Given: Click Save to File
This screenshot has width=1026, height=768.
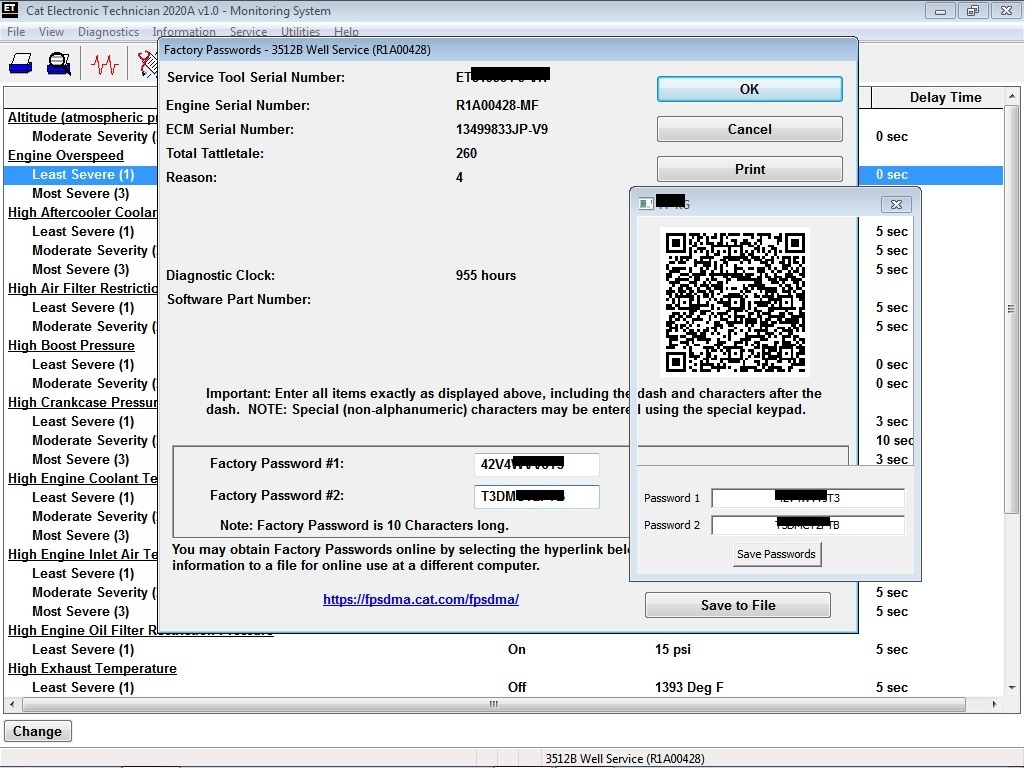Looking at the screenshot, I should click(737, 605).
